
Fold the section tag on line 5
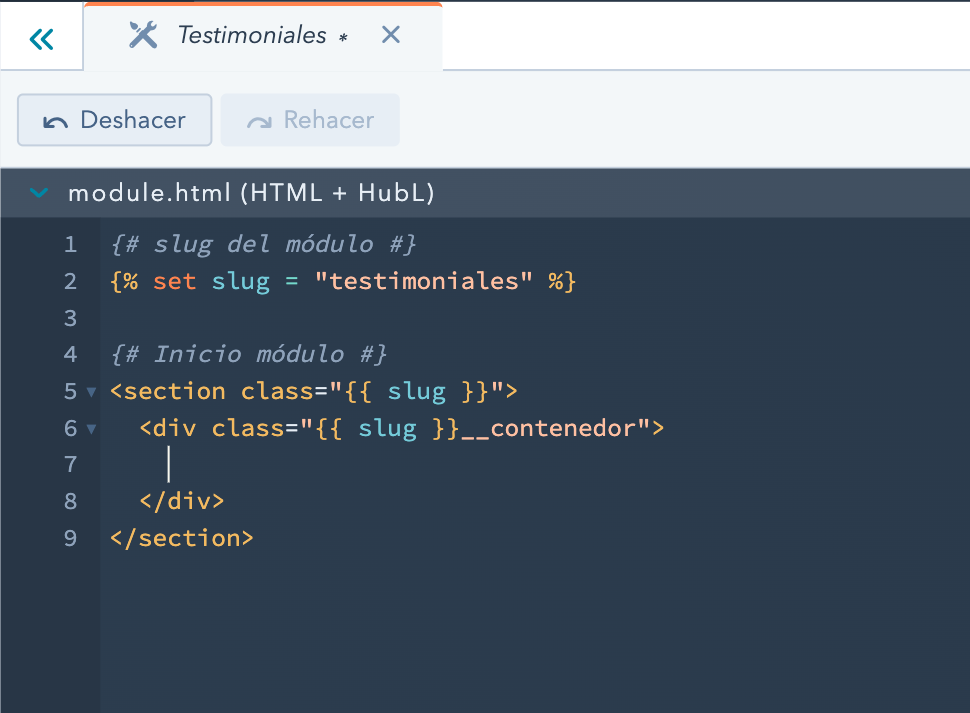[x=92, y=392]
